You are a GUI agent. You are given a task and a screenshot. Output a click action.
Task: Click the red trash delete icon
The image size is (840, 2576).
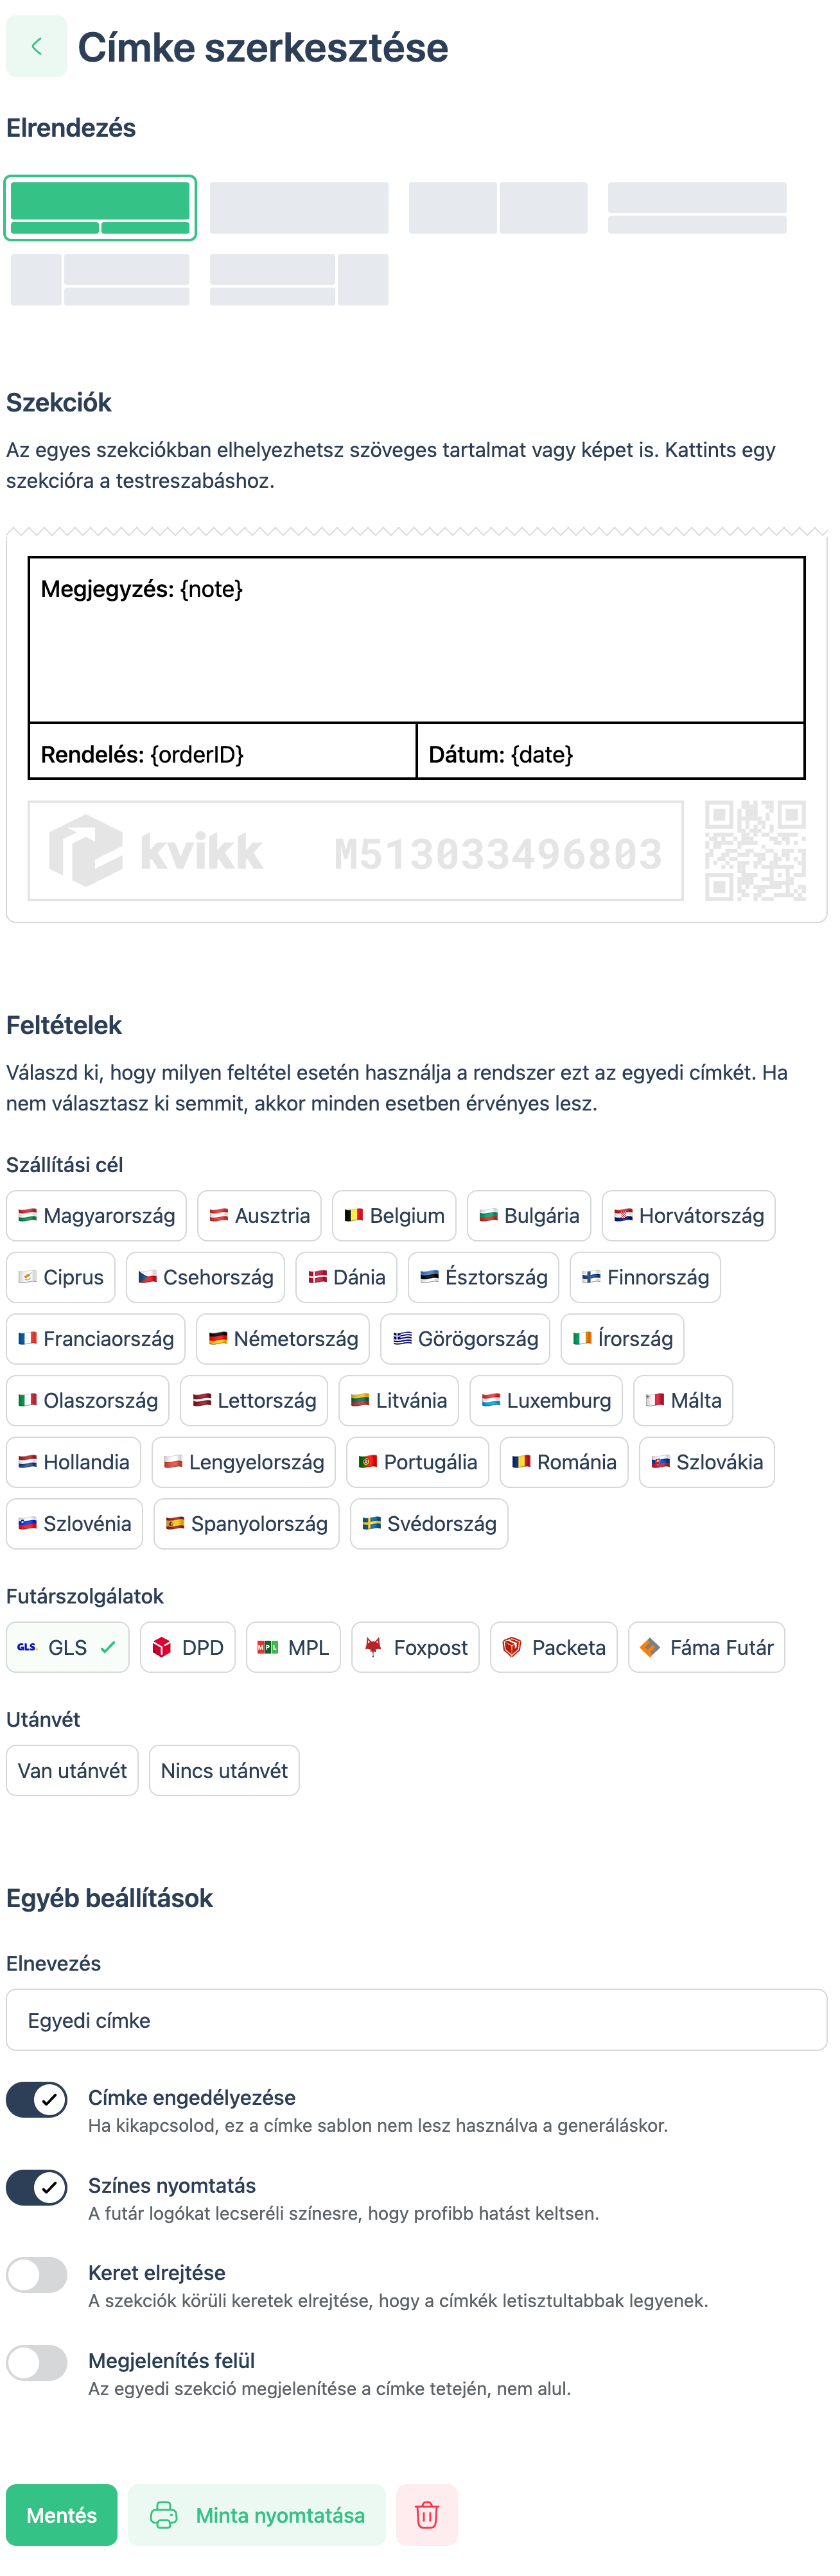[427, 2515]
